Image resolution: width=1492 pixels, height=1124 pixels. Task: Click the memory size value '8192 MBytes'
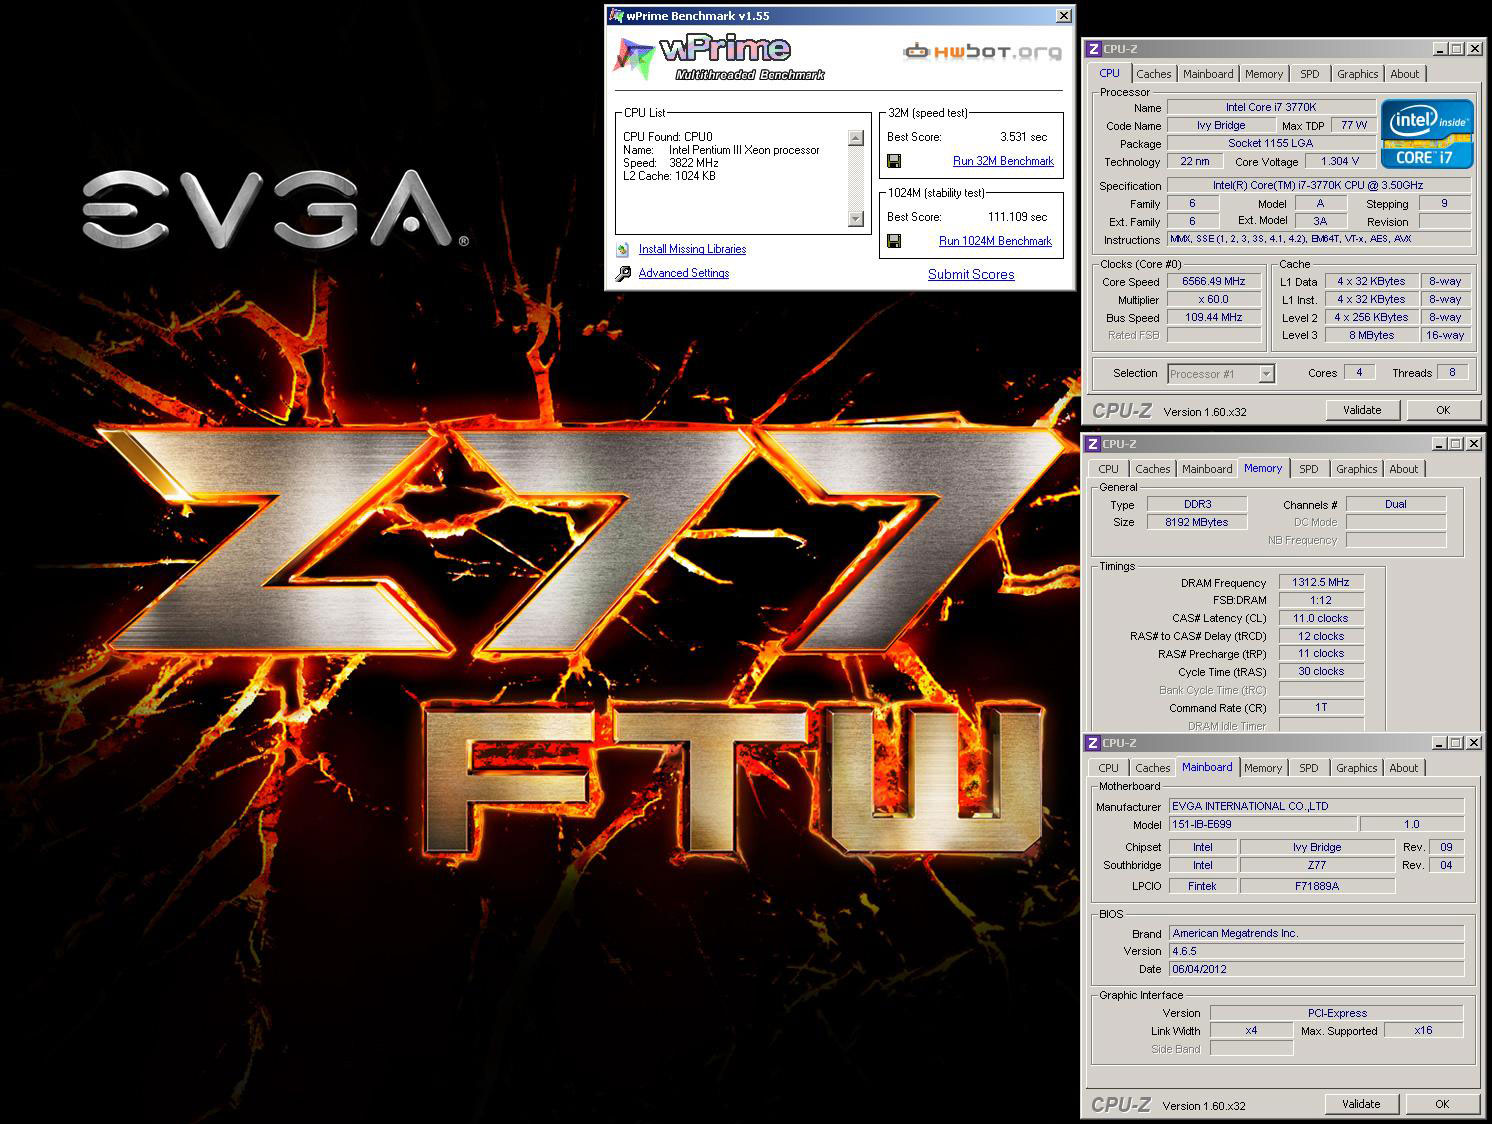pyautogui.click(x=1197, y=522)
